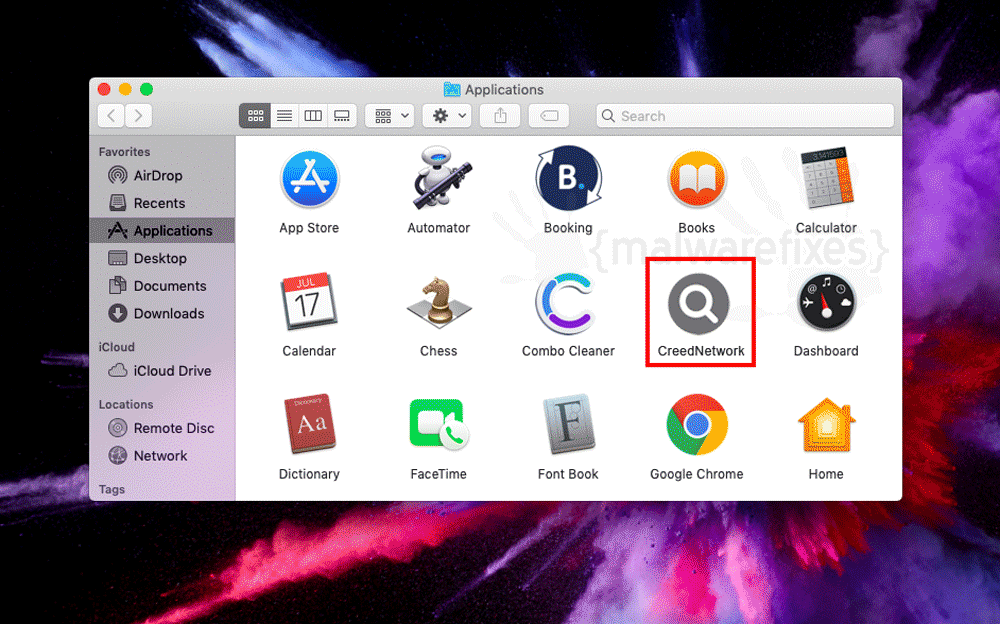Click the Calculator name label
Viewport: 1000px width, 624px height.
pyautogui.click(x=826, y=228)
